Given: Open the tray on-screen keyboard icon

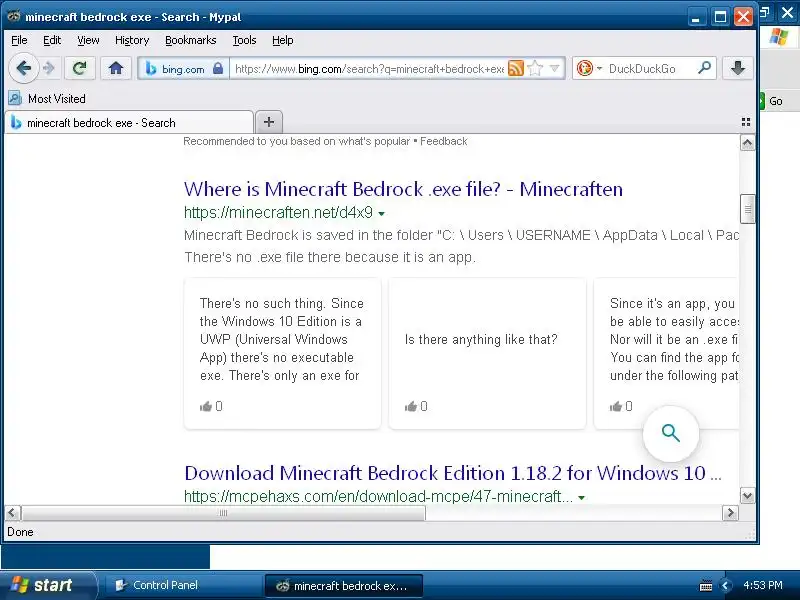Looking at the screenshot, I should tap(706, 586).
